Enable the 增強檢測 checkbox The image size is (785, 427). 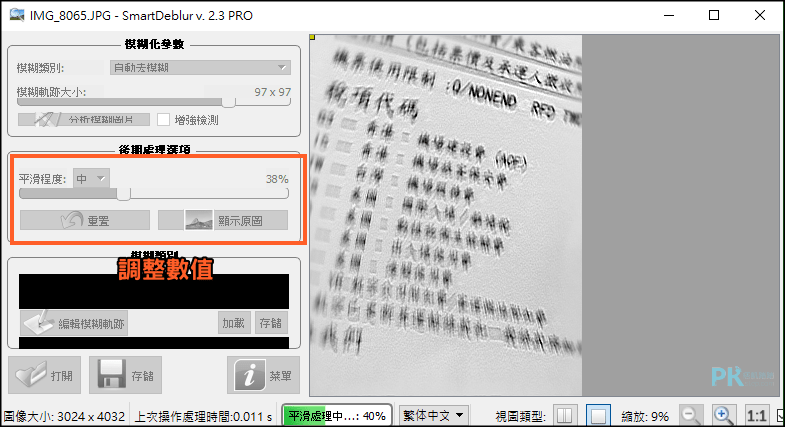pos(163,120)
